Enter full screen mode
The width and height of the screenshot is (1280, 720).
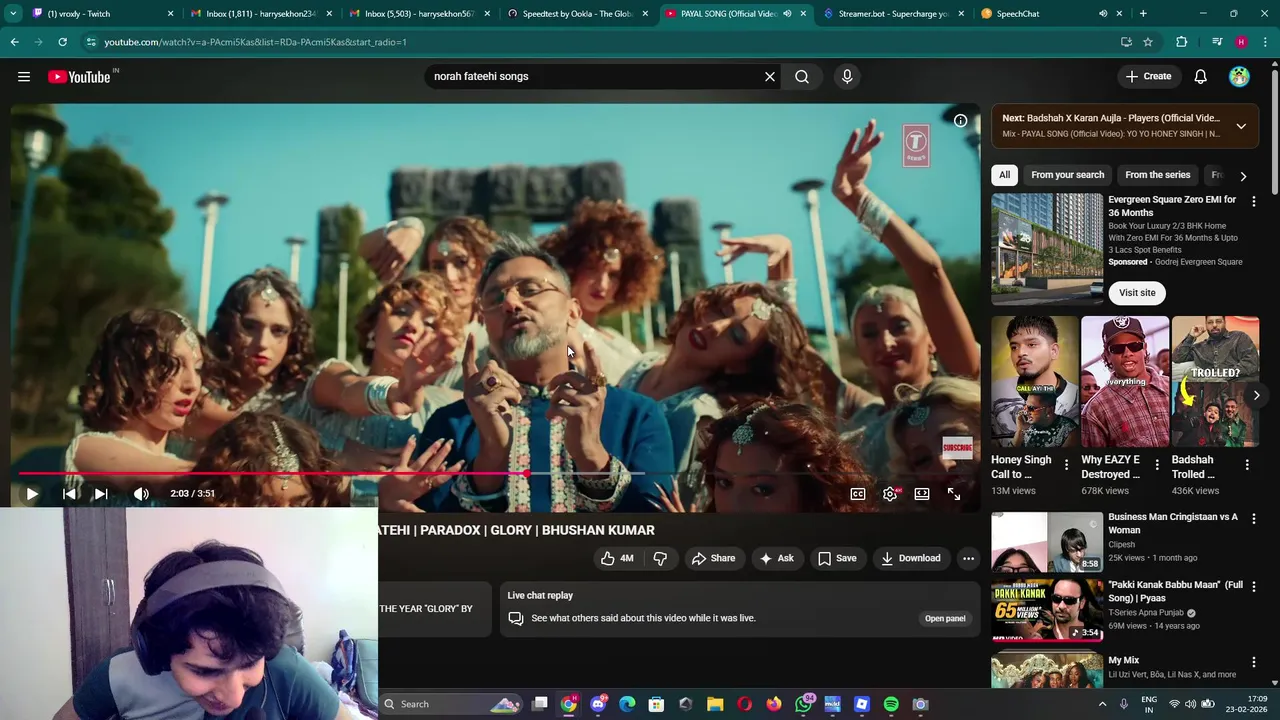coord(954,493)
